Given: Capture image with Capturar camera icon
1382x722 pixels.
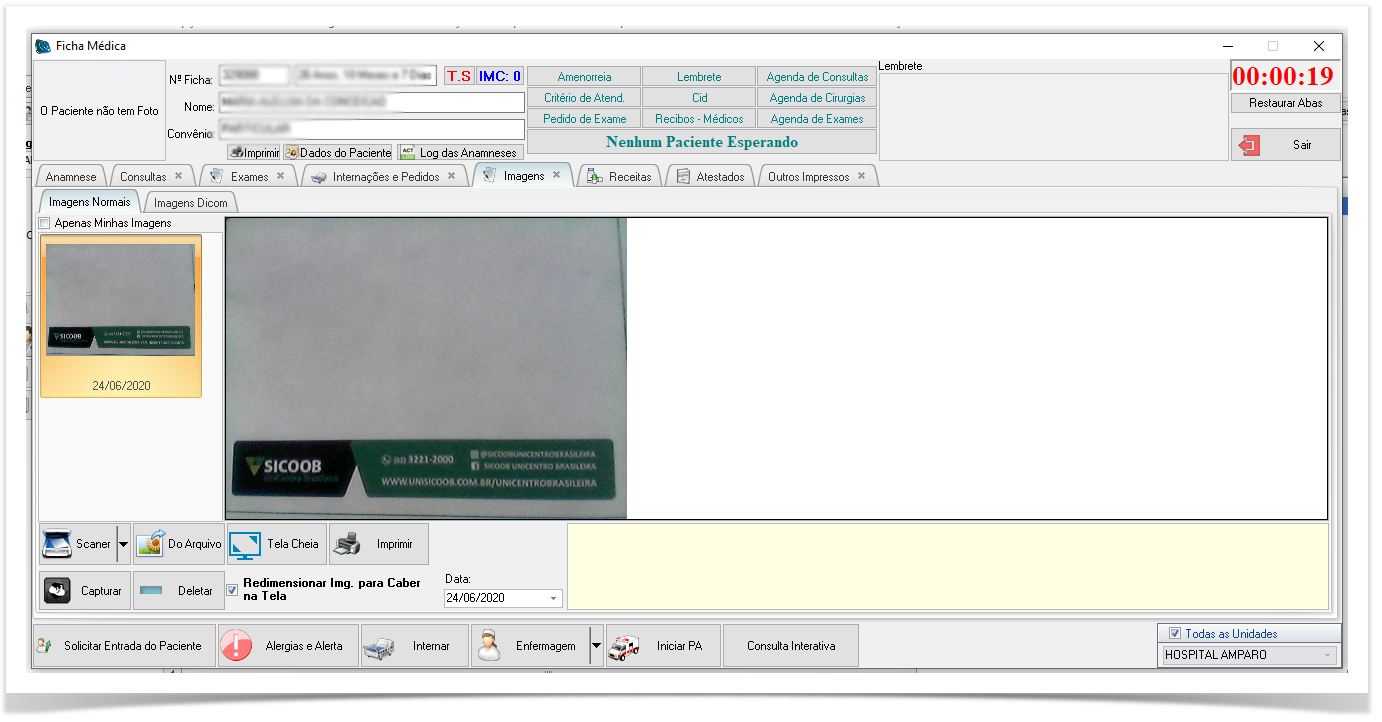Looking at the screenshot, I should [58, 591].
